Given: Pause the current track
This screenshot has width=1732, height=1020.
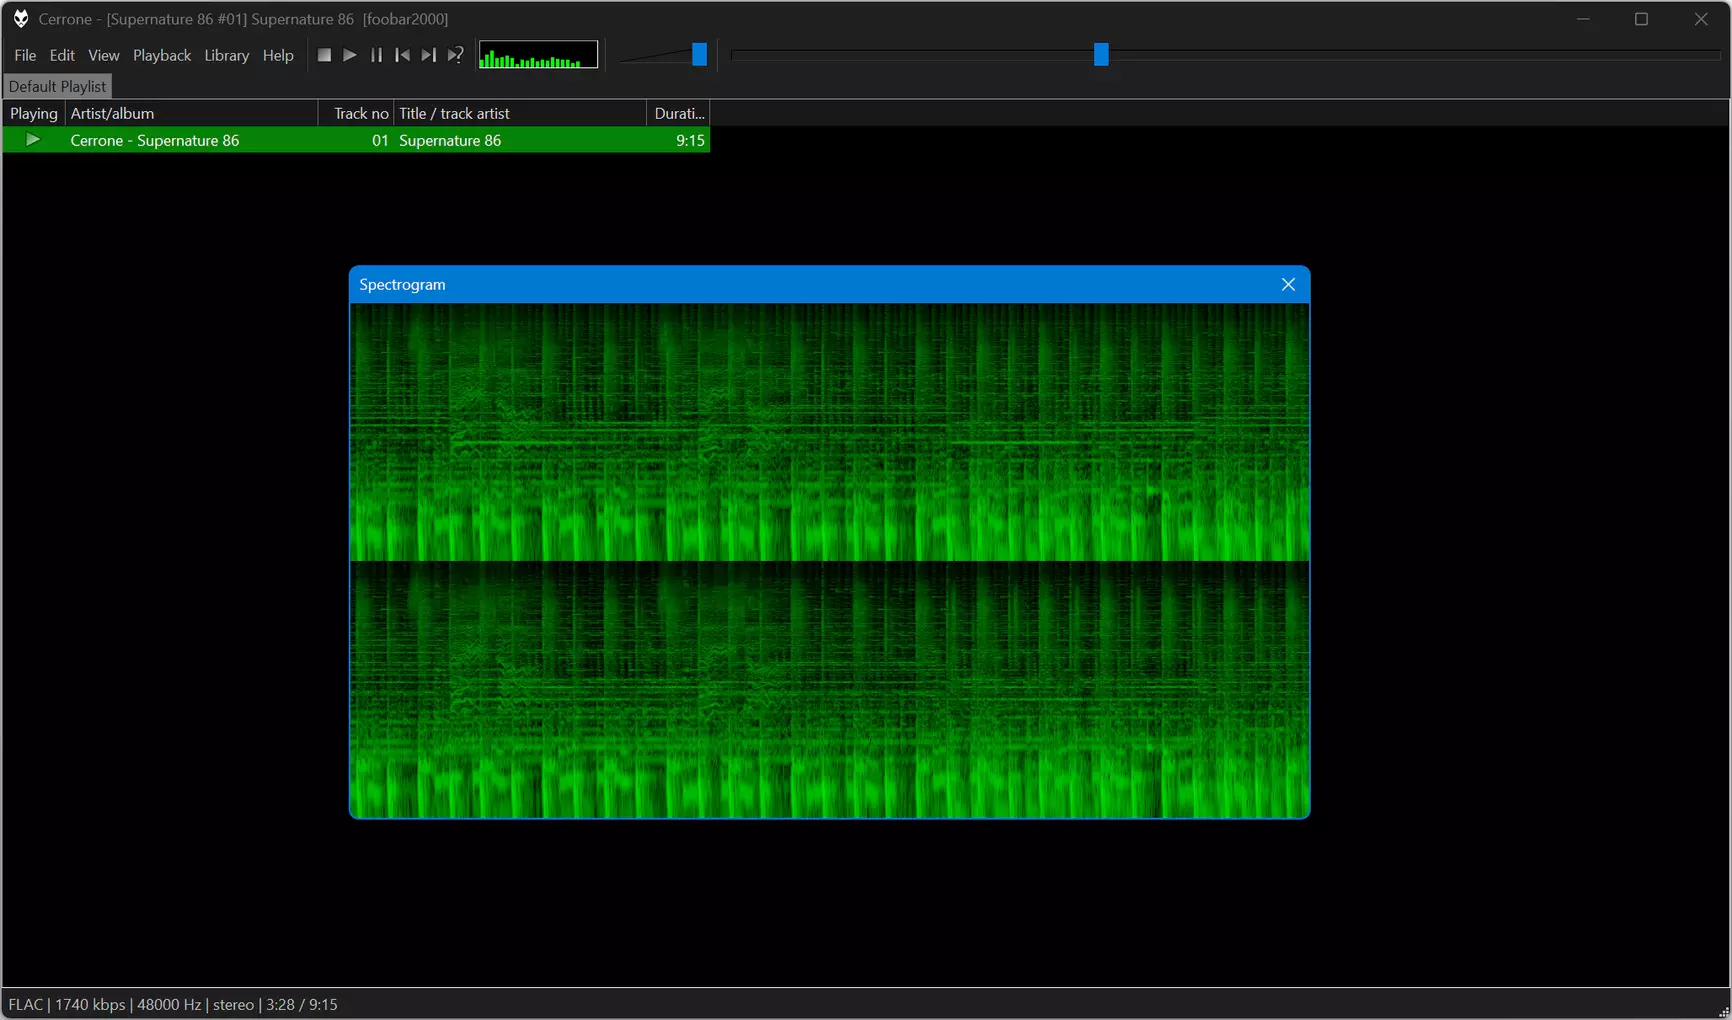Looking at the screenshot, I should [x=376, y=55].
